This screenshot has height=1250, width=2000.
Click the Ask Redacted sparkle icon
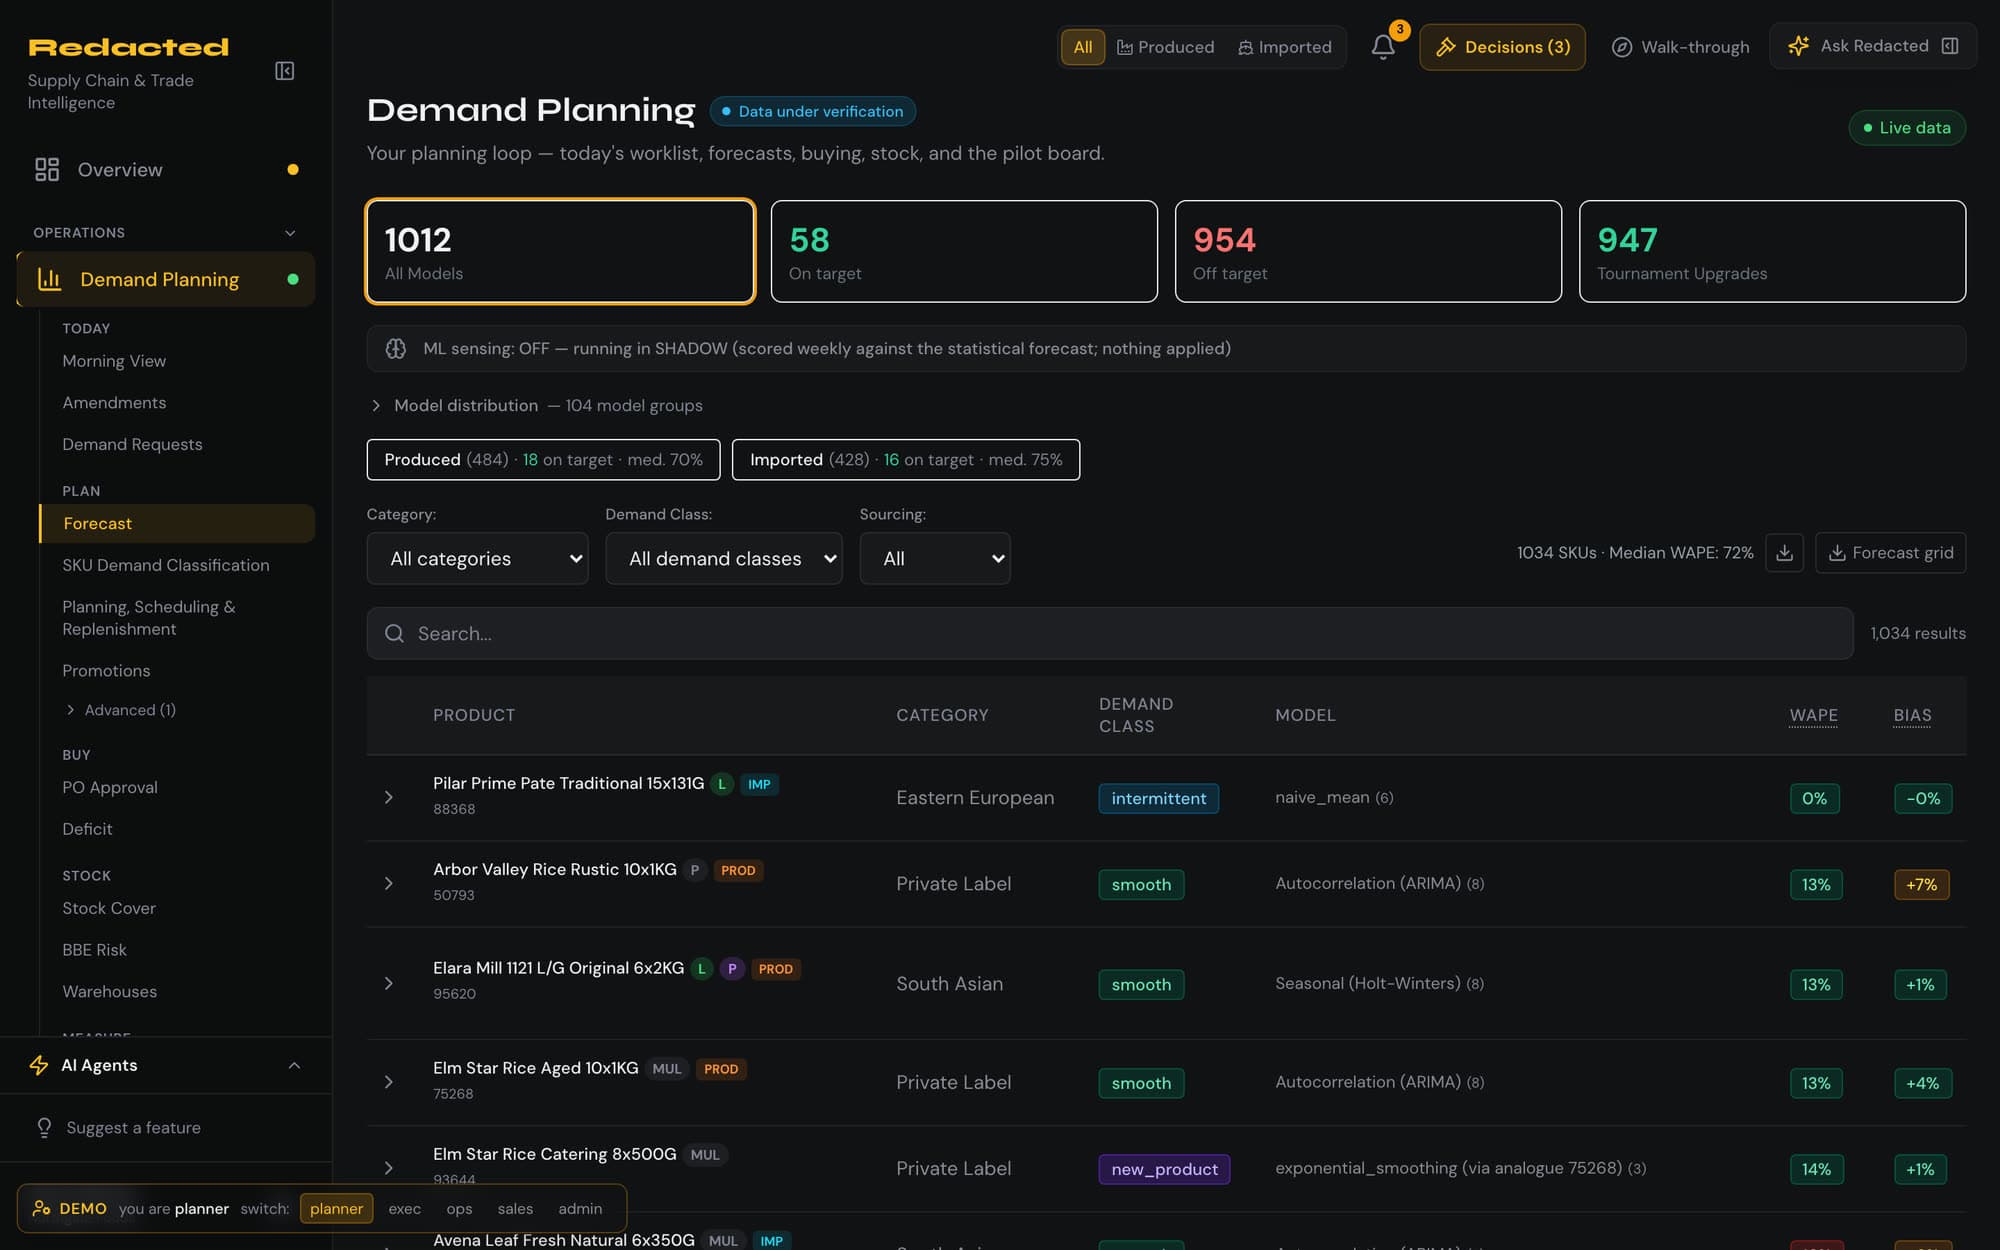click(x=1798, y=46)
